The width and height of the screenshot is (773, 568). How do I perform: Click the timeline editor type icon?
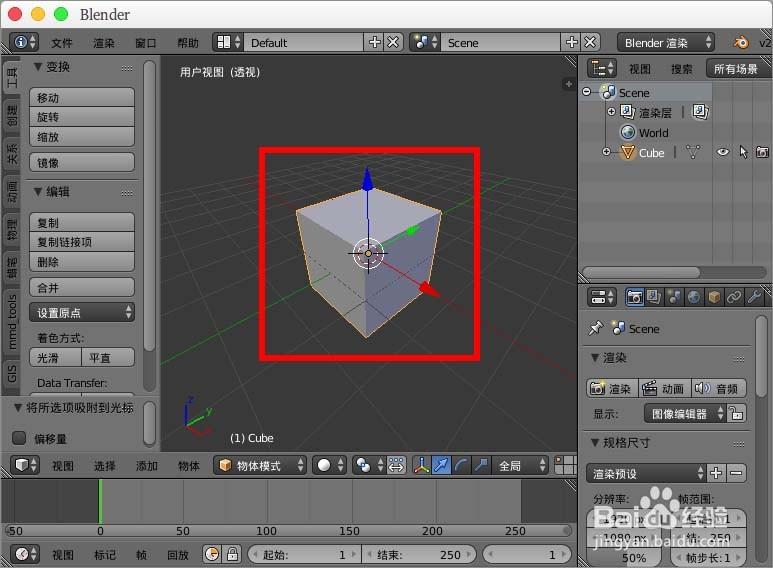(25, 554)
